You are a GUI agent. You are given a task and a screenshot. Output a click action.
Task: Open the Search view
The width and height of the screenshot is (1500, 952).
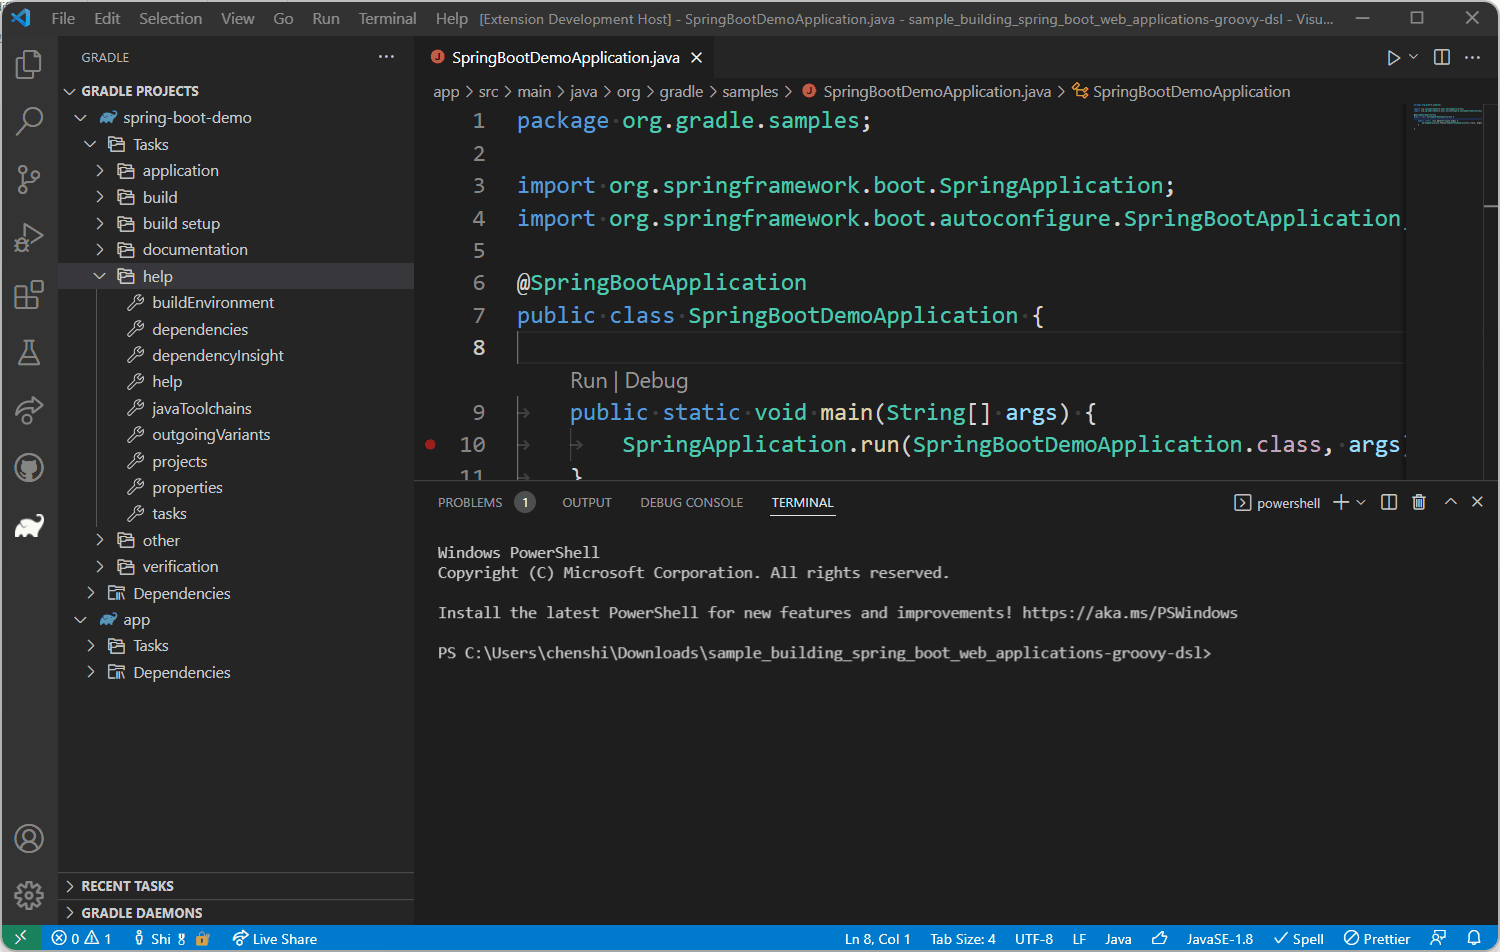pos(29,120)
